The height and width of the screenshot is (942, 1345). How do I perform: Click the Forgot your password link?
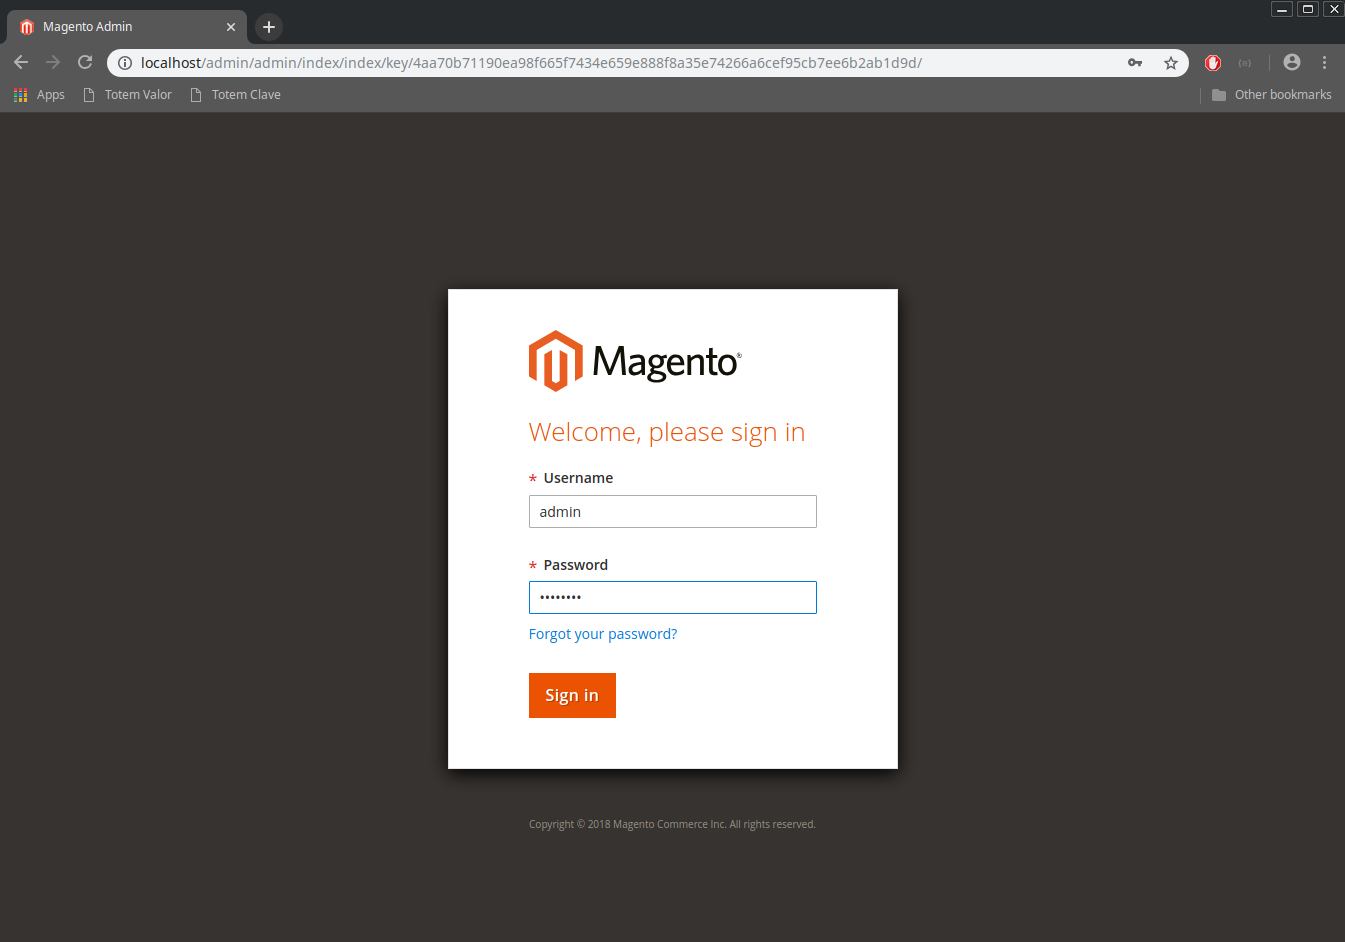603,634
